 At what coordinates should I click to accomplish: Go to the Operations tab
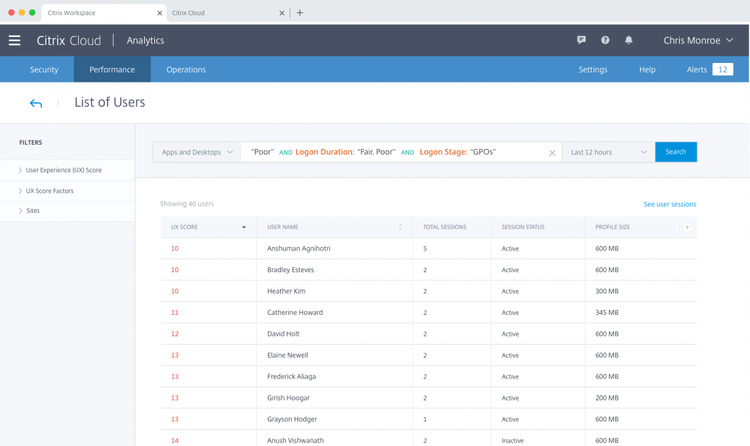(x=186, y=69)
